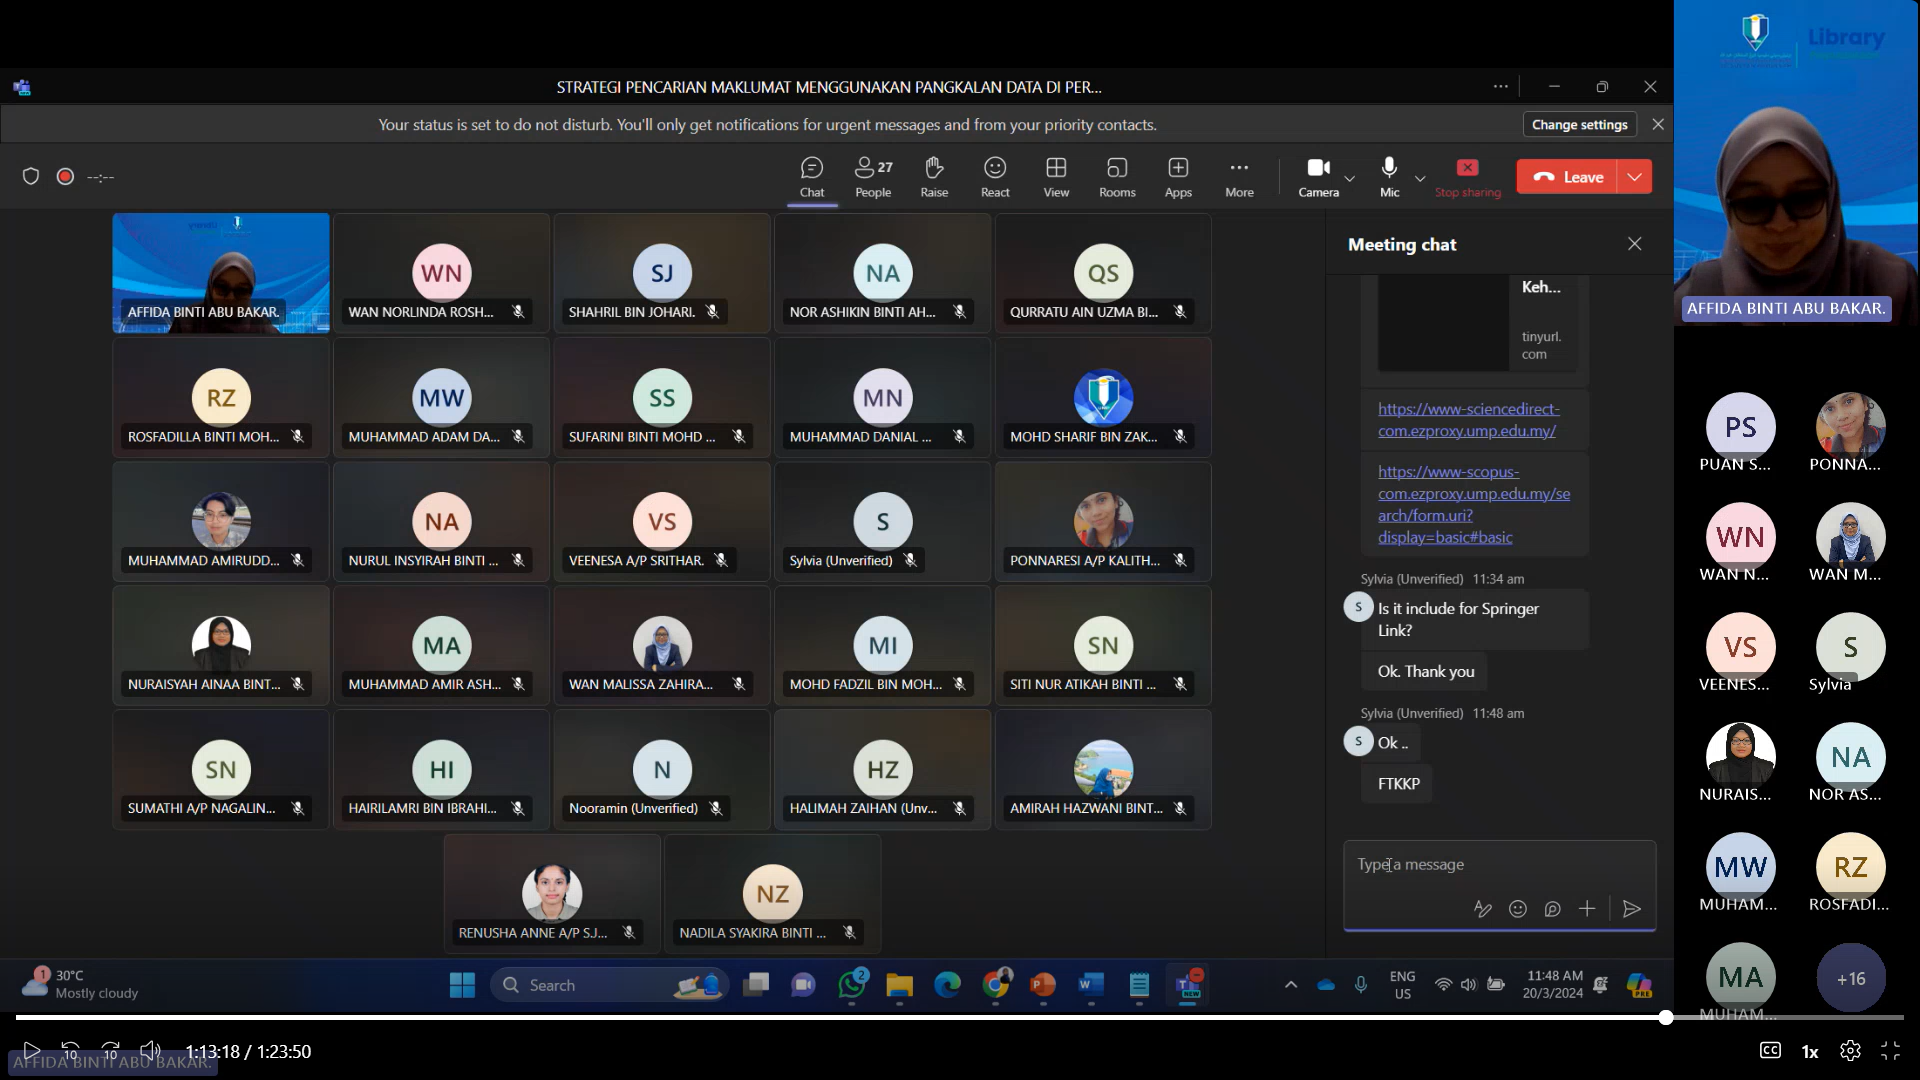Click the taskbar Search box
The height and width of the screenshot is (1080, 1920).
609,985
